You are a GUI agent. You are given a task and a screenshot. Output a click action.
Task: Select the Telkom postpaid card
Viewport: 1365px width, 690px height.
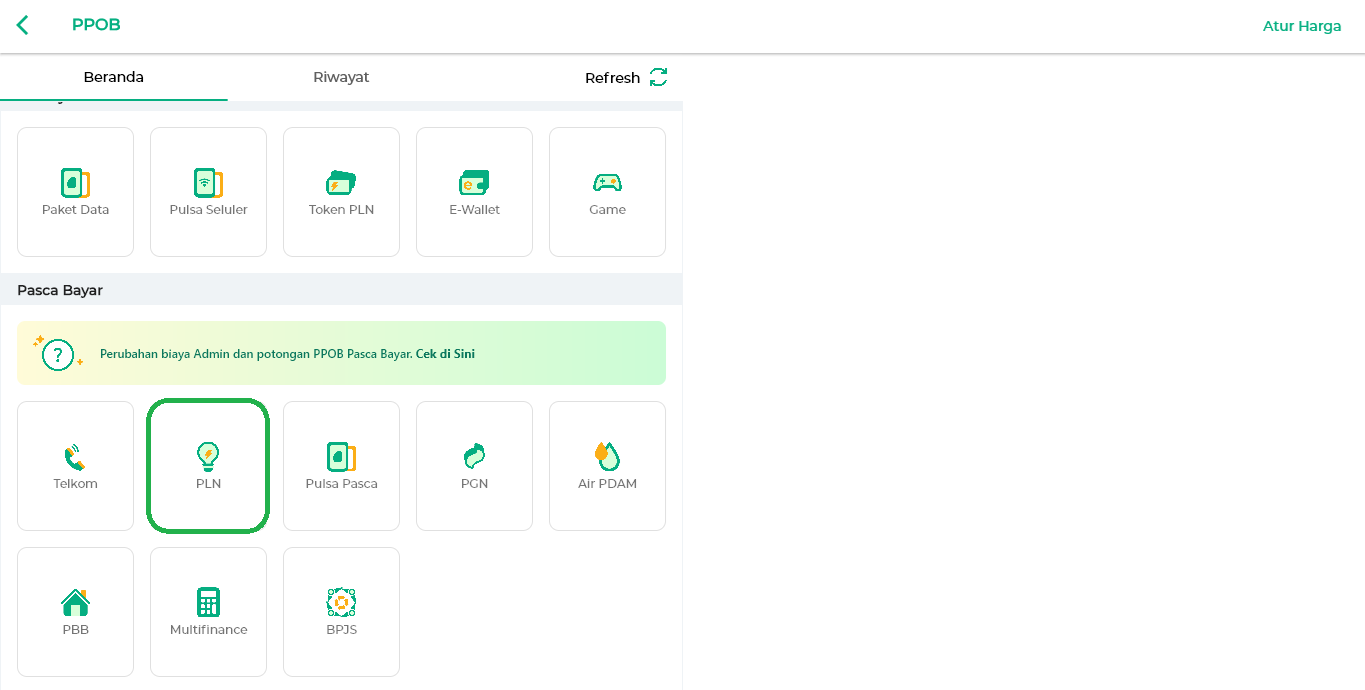pyautogui.click(x=75, y=466)
